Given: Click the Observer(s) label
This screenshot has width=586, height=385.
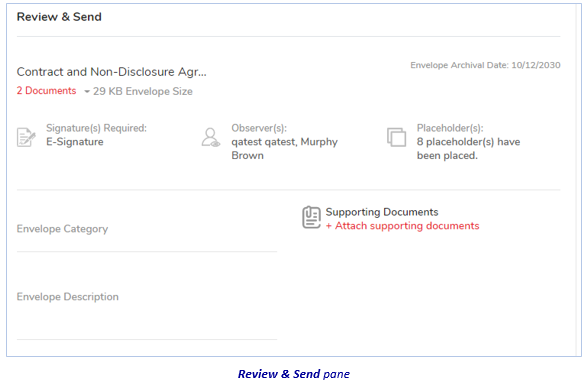Looking at the screenshot, I should (x=259, y=128).
